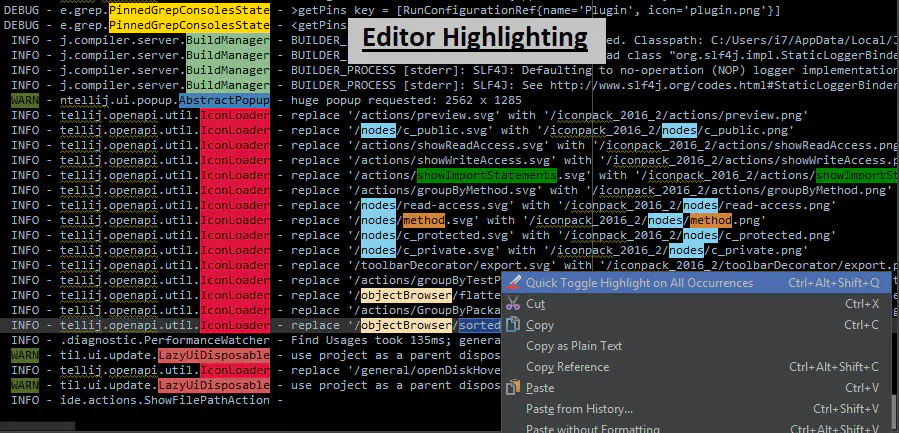Click orange "method" followed by ".png"
899x433 pixels.
coord(710,220)
